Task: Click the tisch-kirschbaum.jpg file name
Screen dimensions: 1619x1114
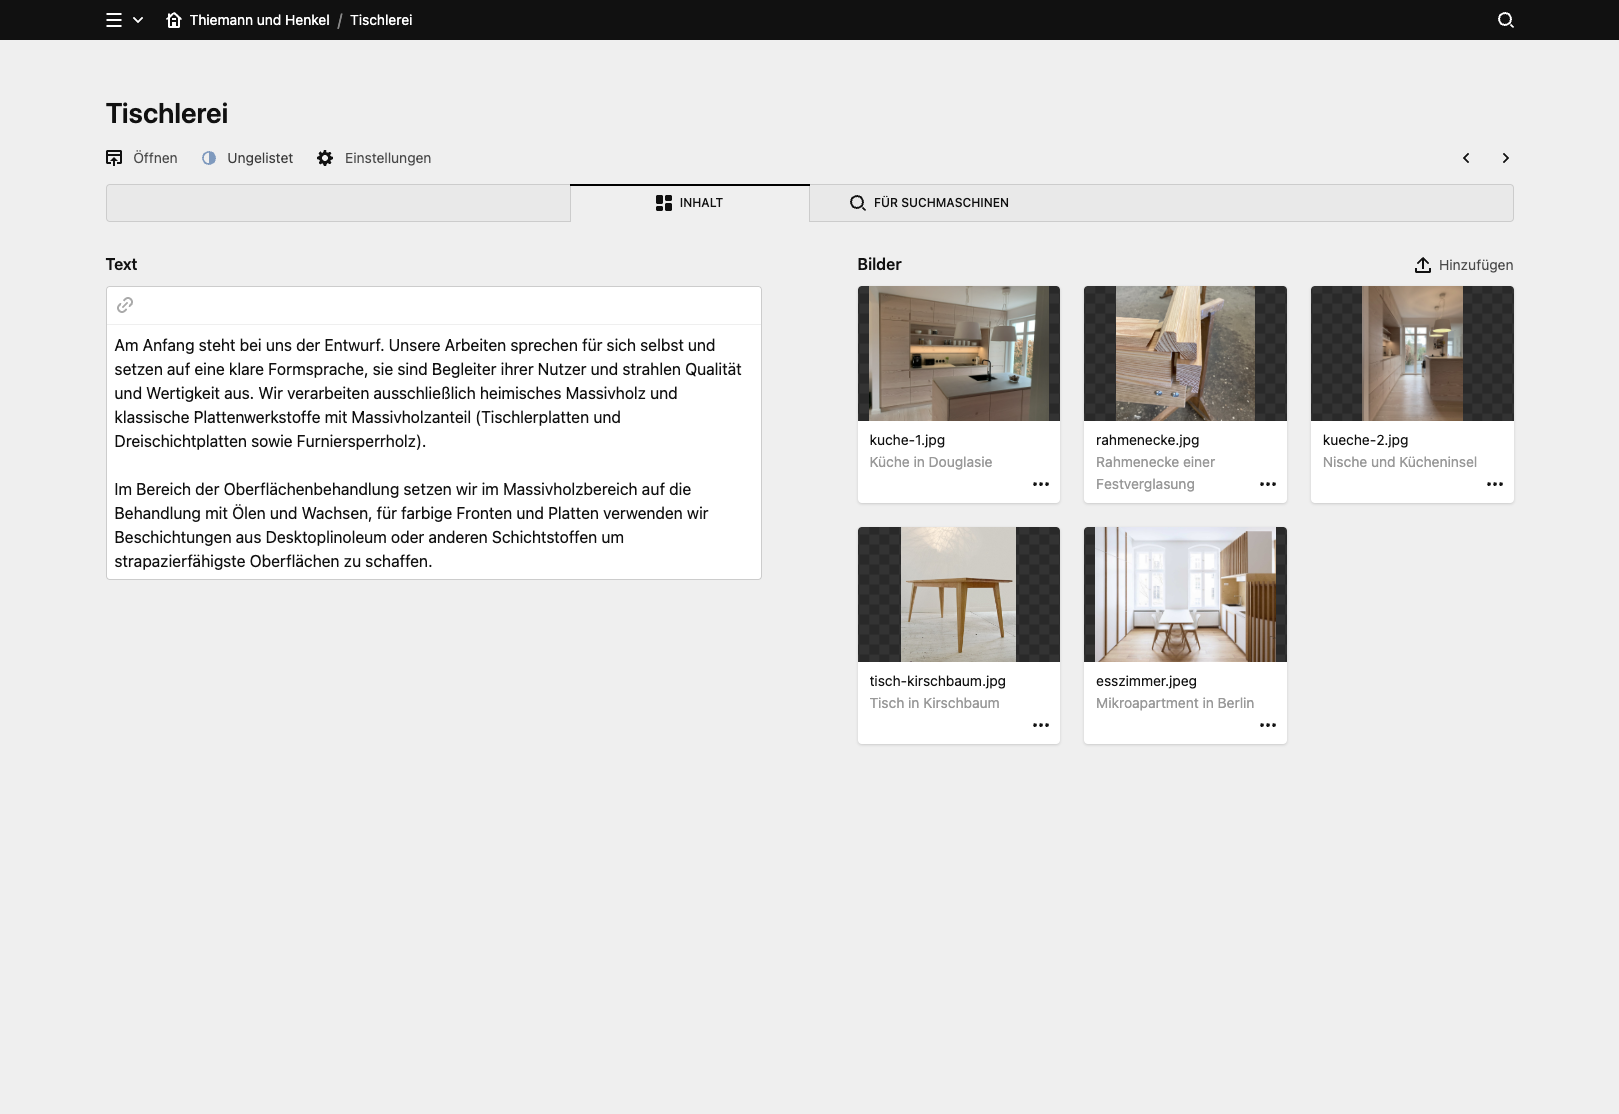Action: pyautogui.click(x=937, y=681)
